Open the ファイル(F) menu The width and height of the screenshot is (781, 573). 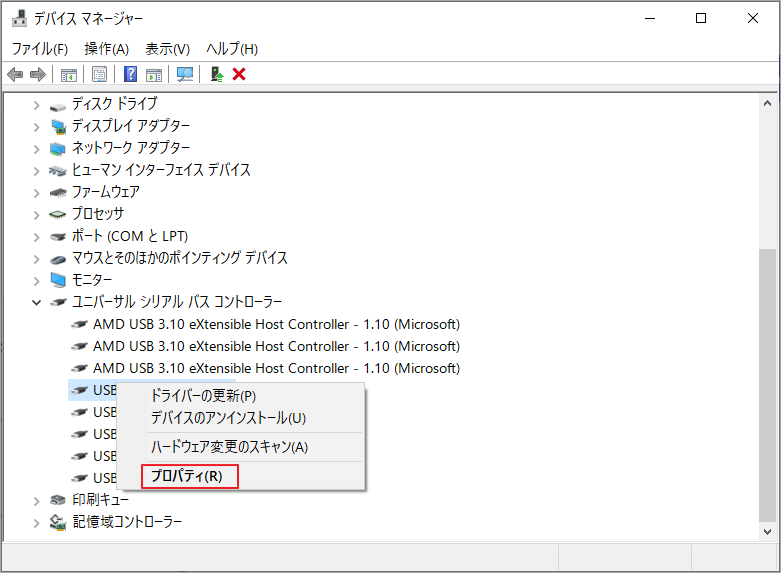(40, 49)
